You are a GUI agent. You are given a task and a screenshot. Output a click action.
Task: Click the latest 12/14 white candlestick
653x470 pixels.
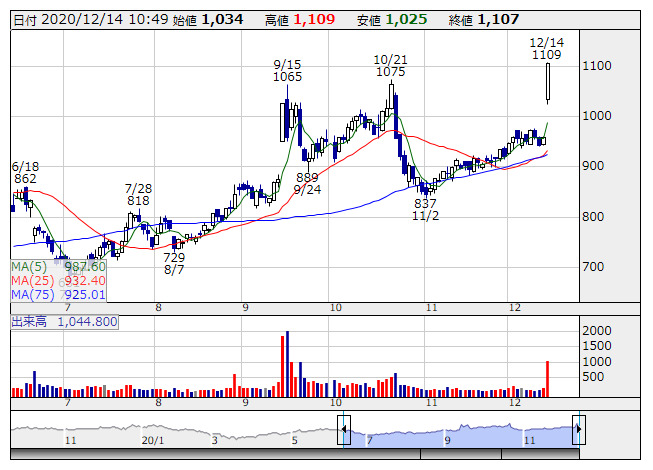(548, 83)
